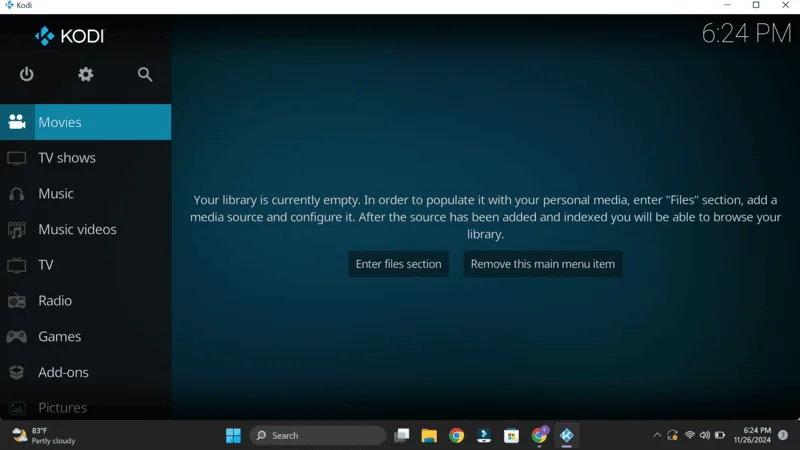Open Microsoft Store from the taskbar

[x=511, y=435]
